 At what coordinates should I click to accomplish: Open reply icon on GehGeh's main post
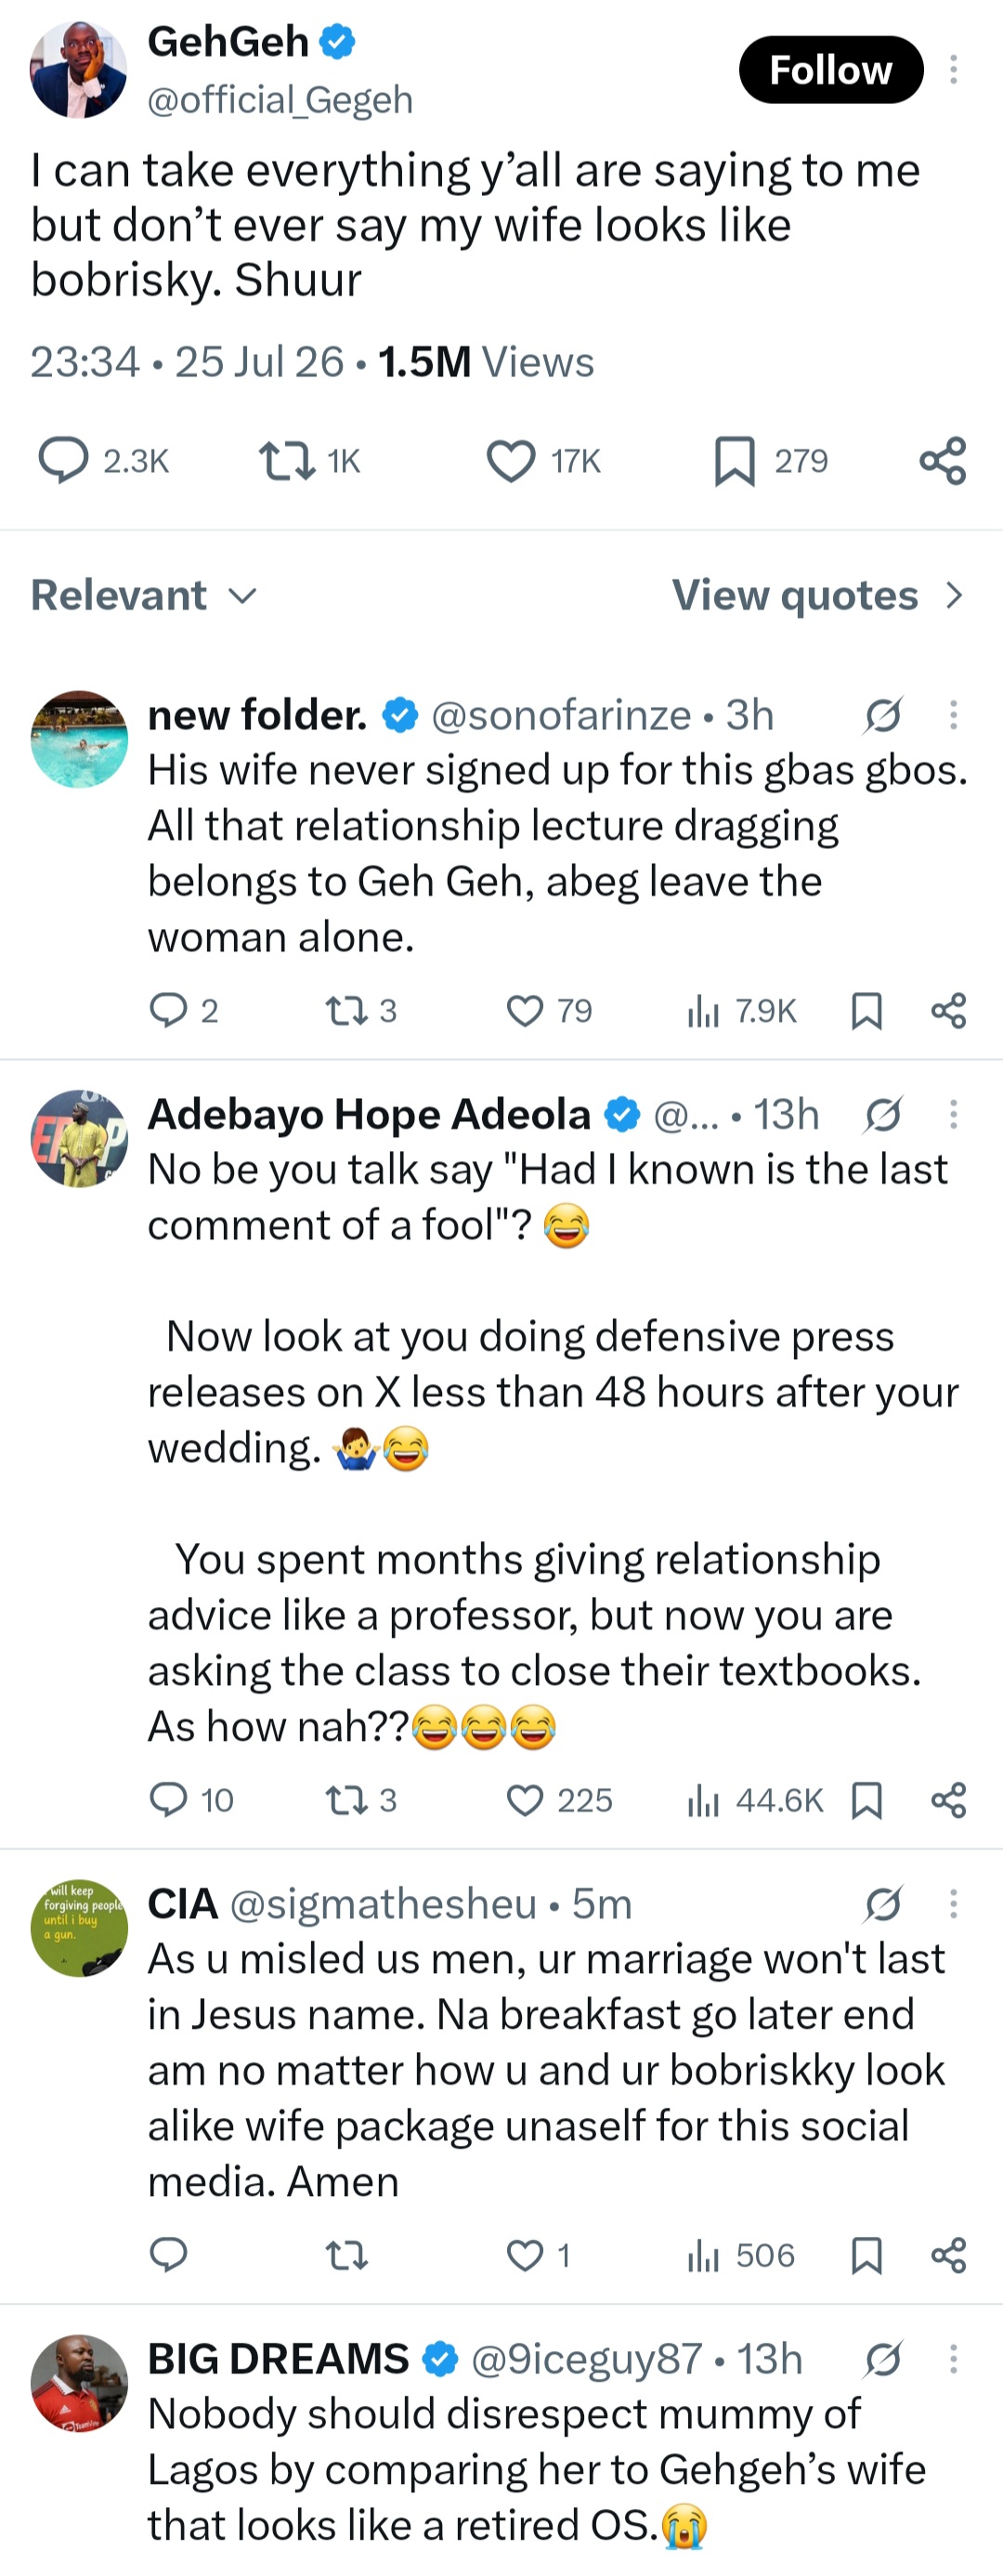coord(63,461)
